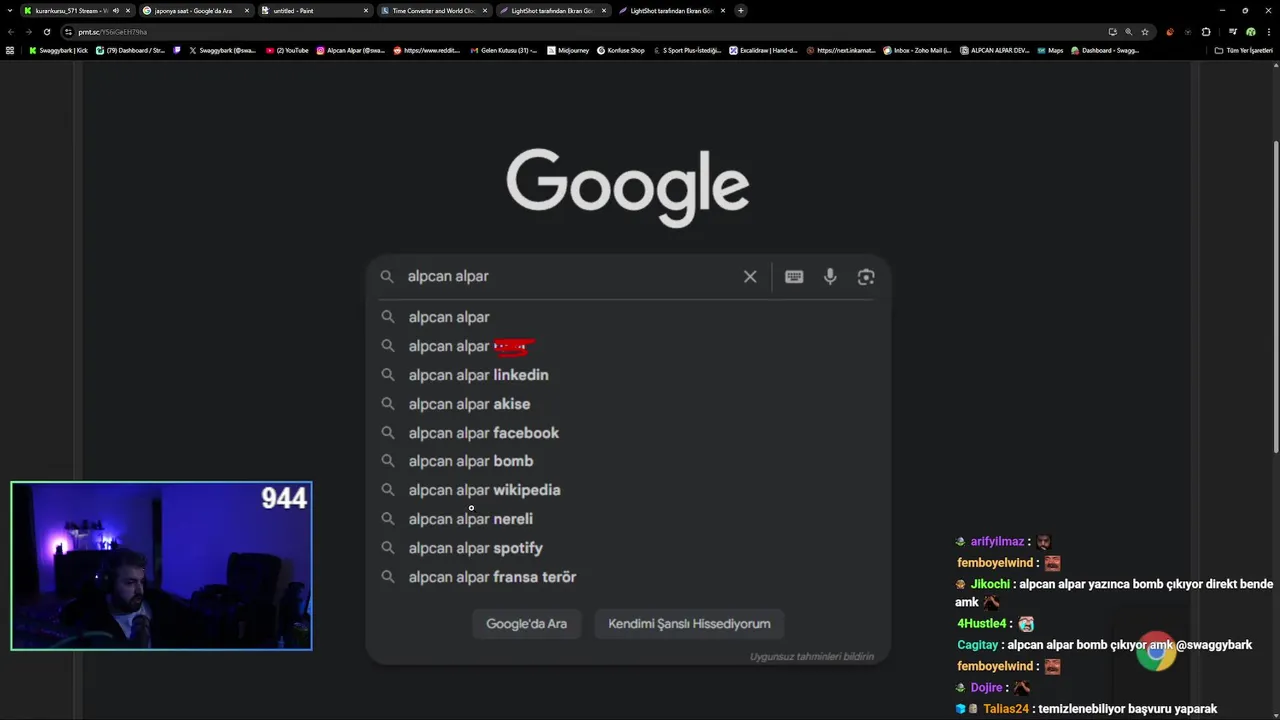Switch to Time Converter and World Clock tab
This screenshot has width=1280, height=720.
433,11
